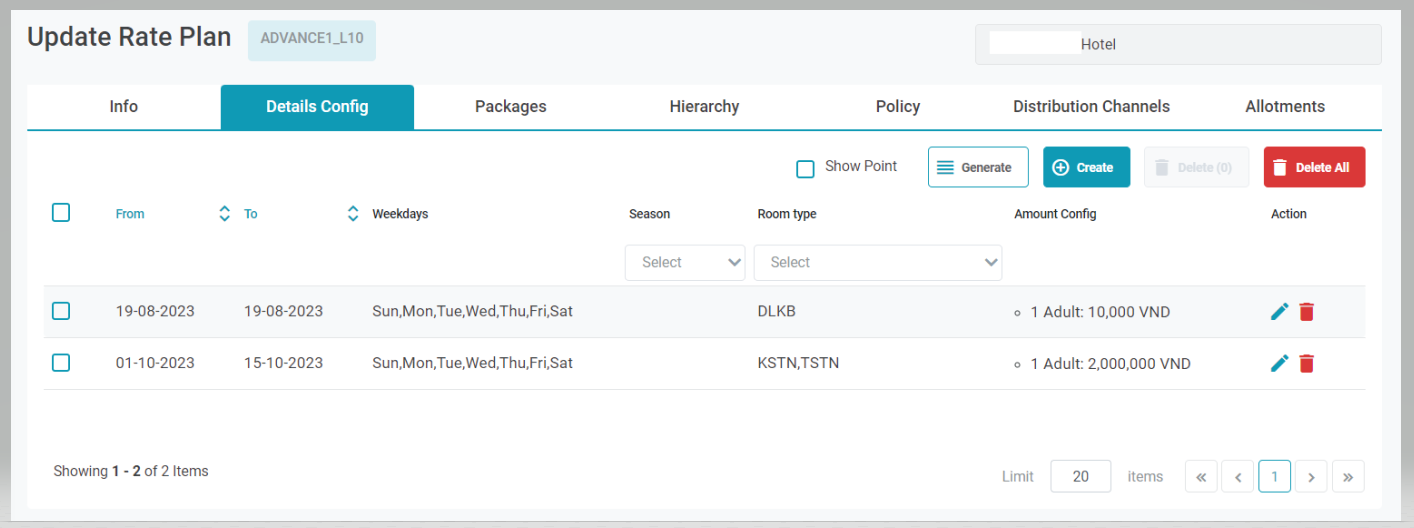
Task: Click the Generate button
Action: point(977,167)
